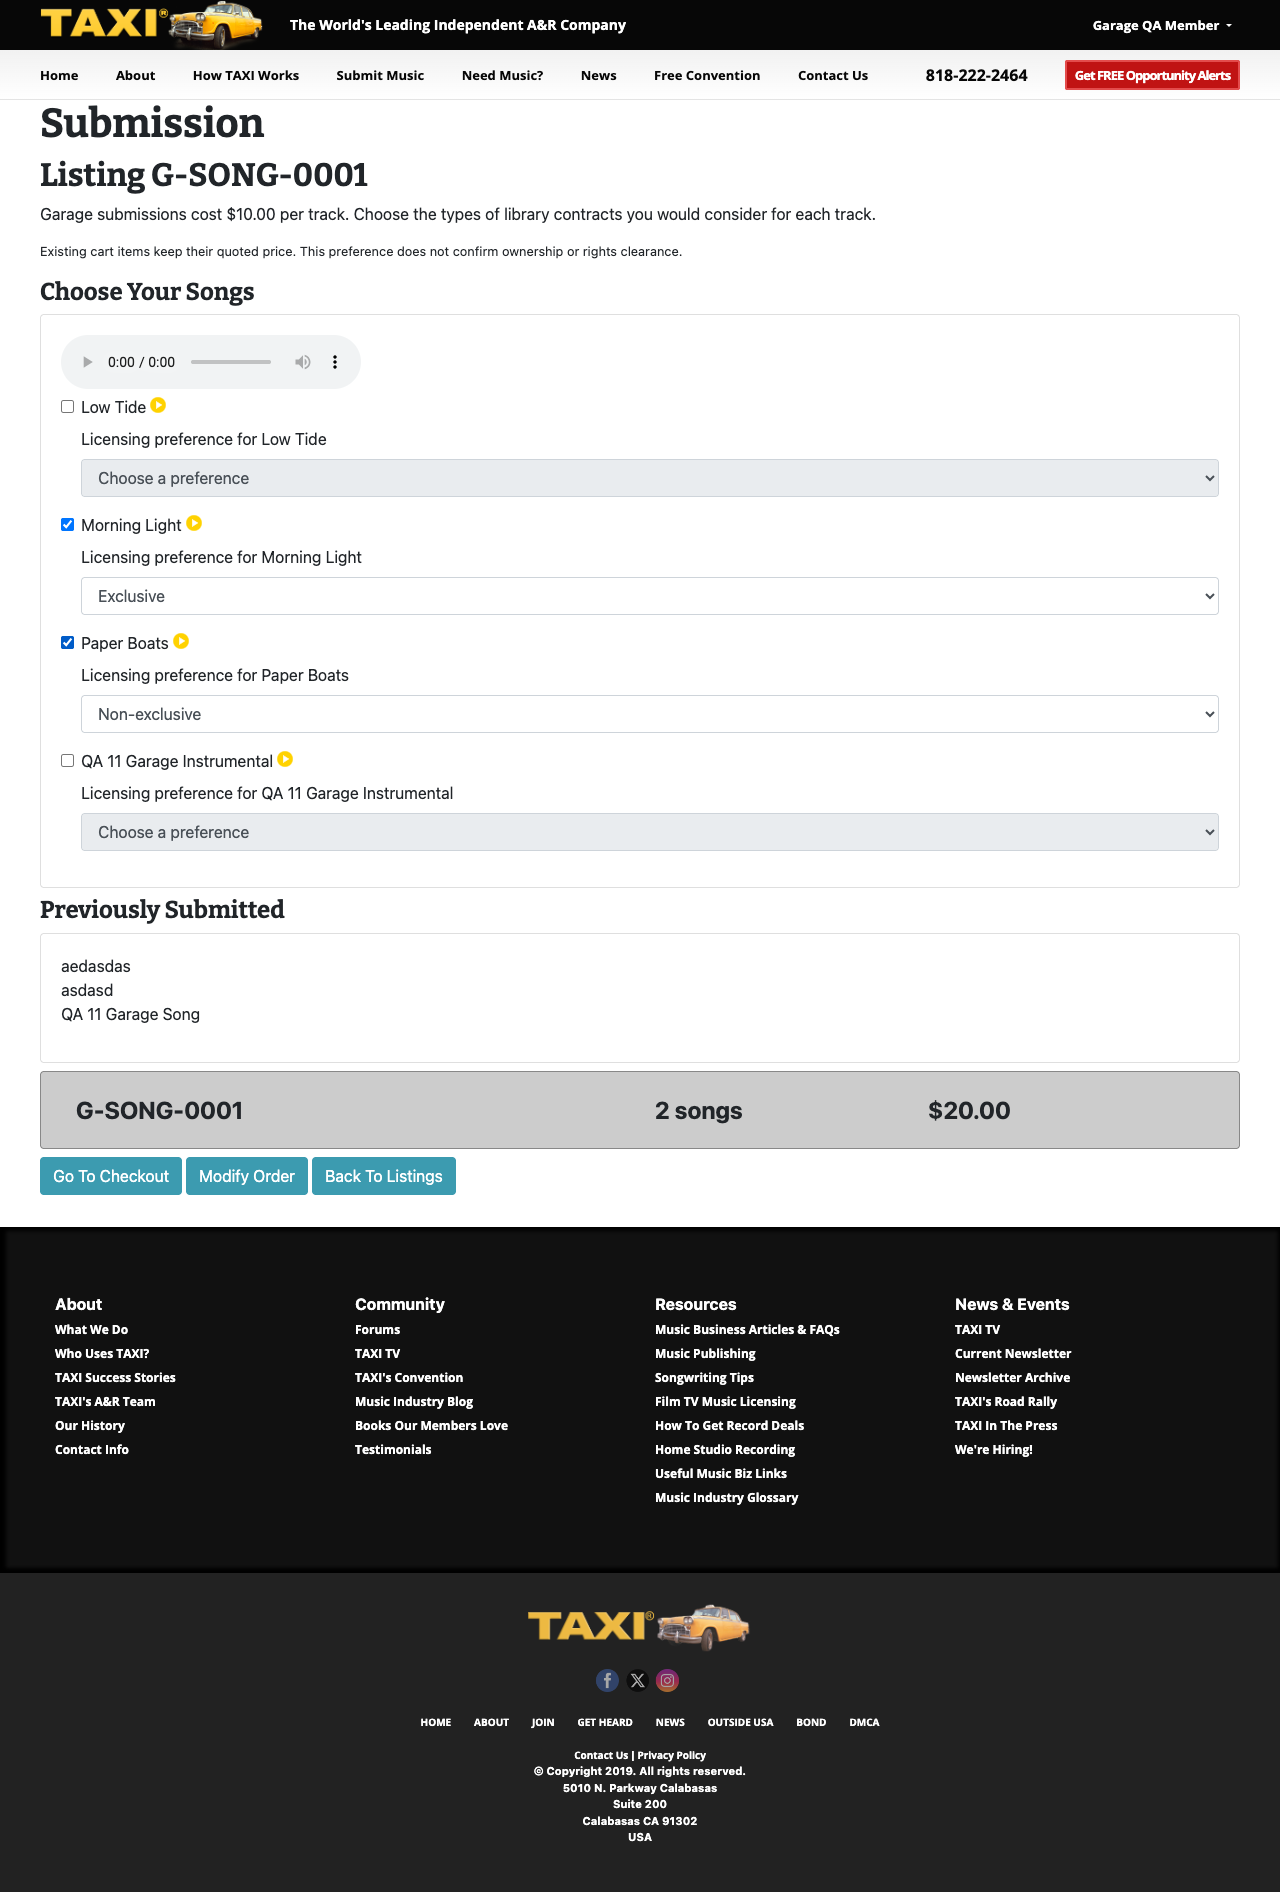
Task: Open How TAXI Works page
Action: pyautogui.click(x=246, y=75)
